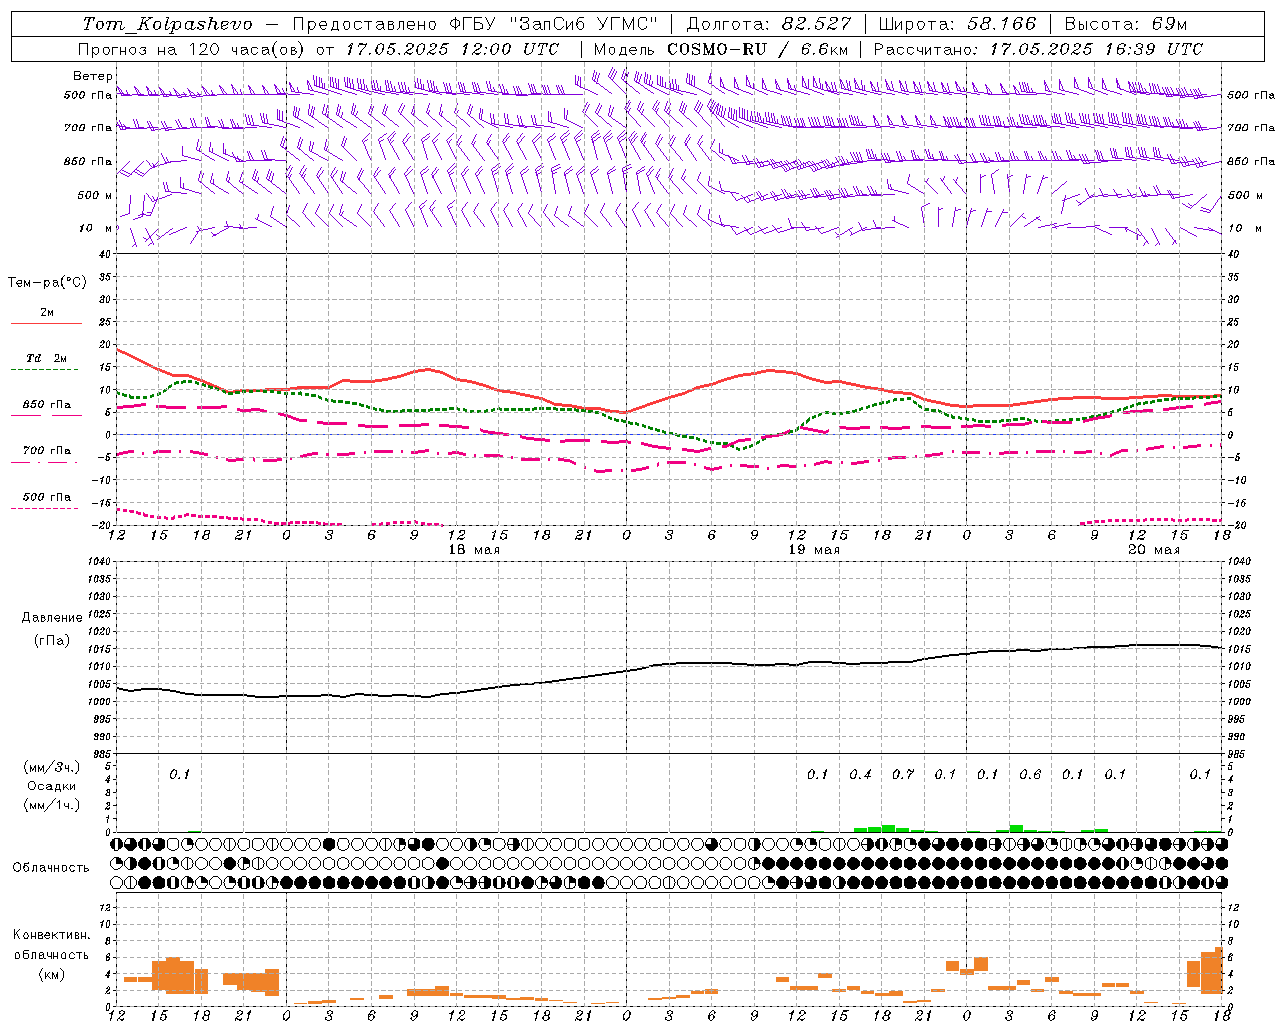Select the 500 гПа temperature legend label

coord(47,497)
